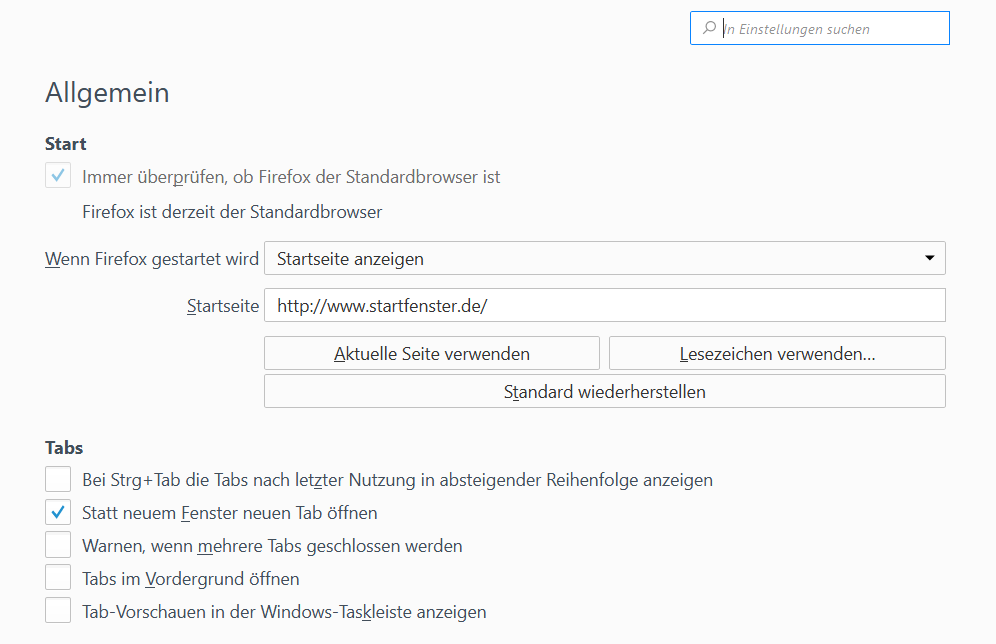Focus the 'In Einstellungen suchen' search field
The height and width of the screenshot is (644, 996).
pyautogui.click(x=830, y=29)
